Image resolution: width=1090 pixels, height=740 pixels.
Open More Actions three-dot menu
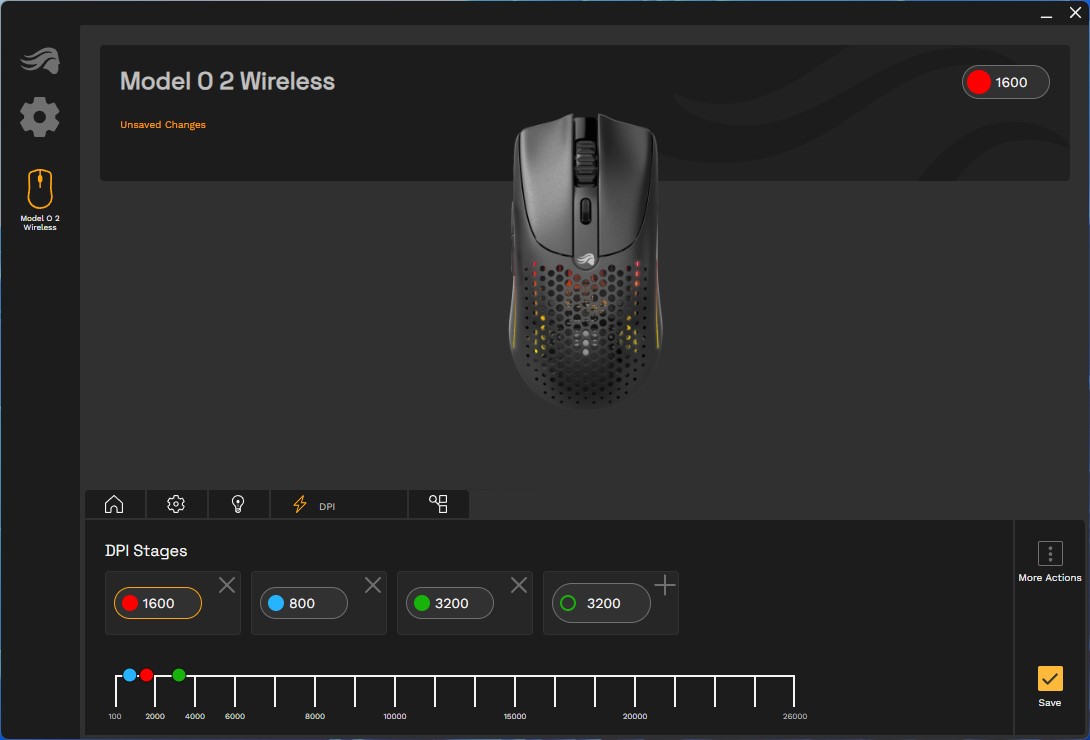[x=1049, y=554]
